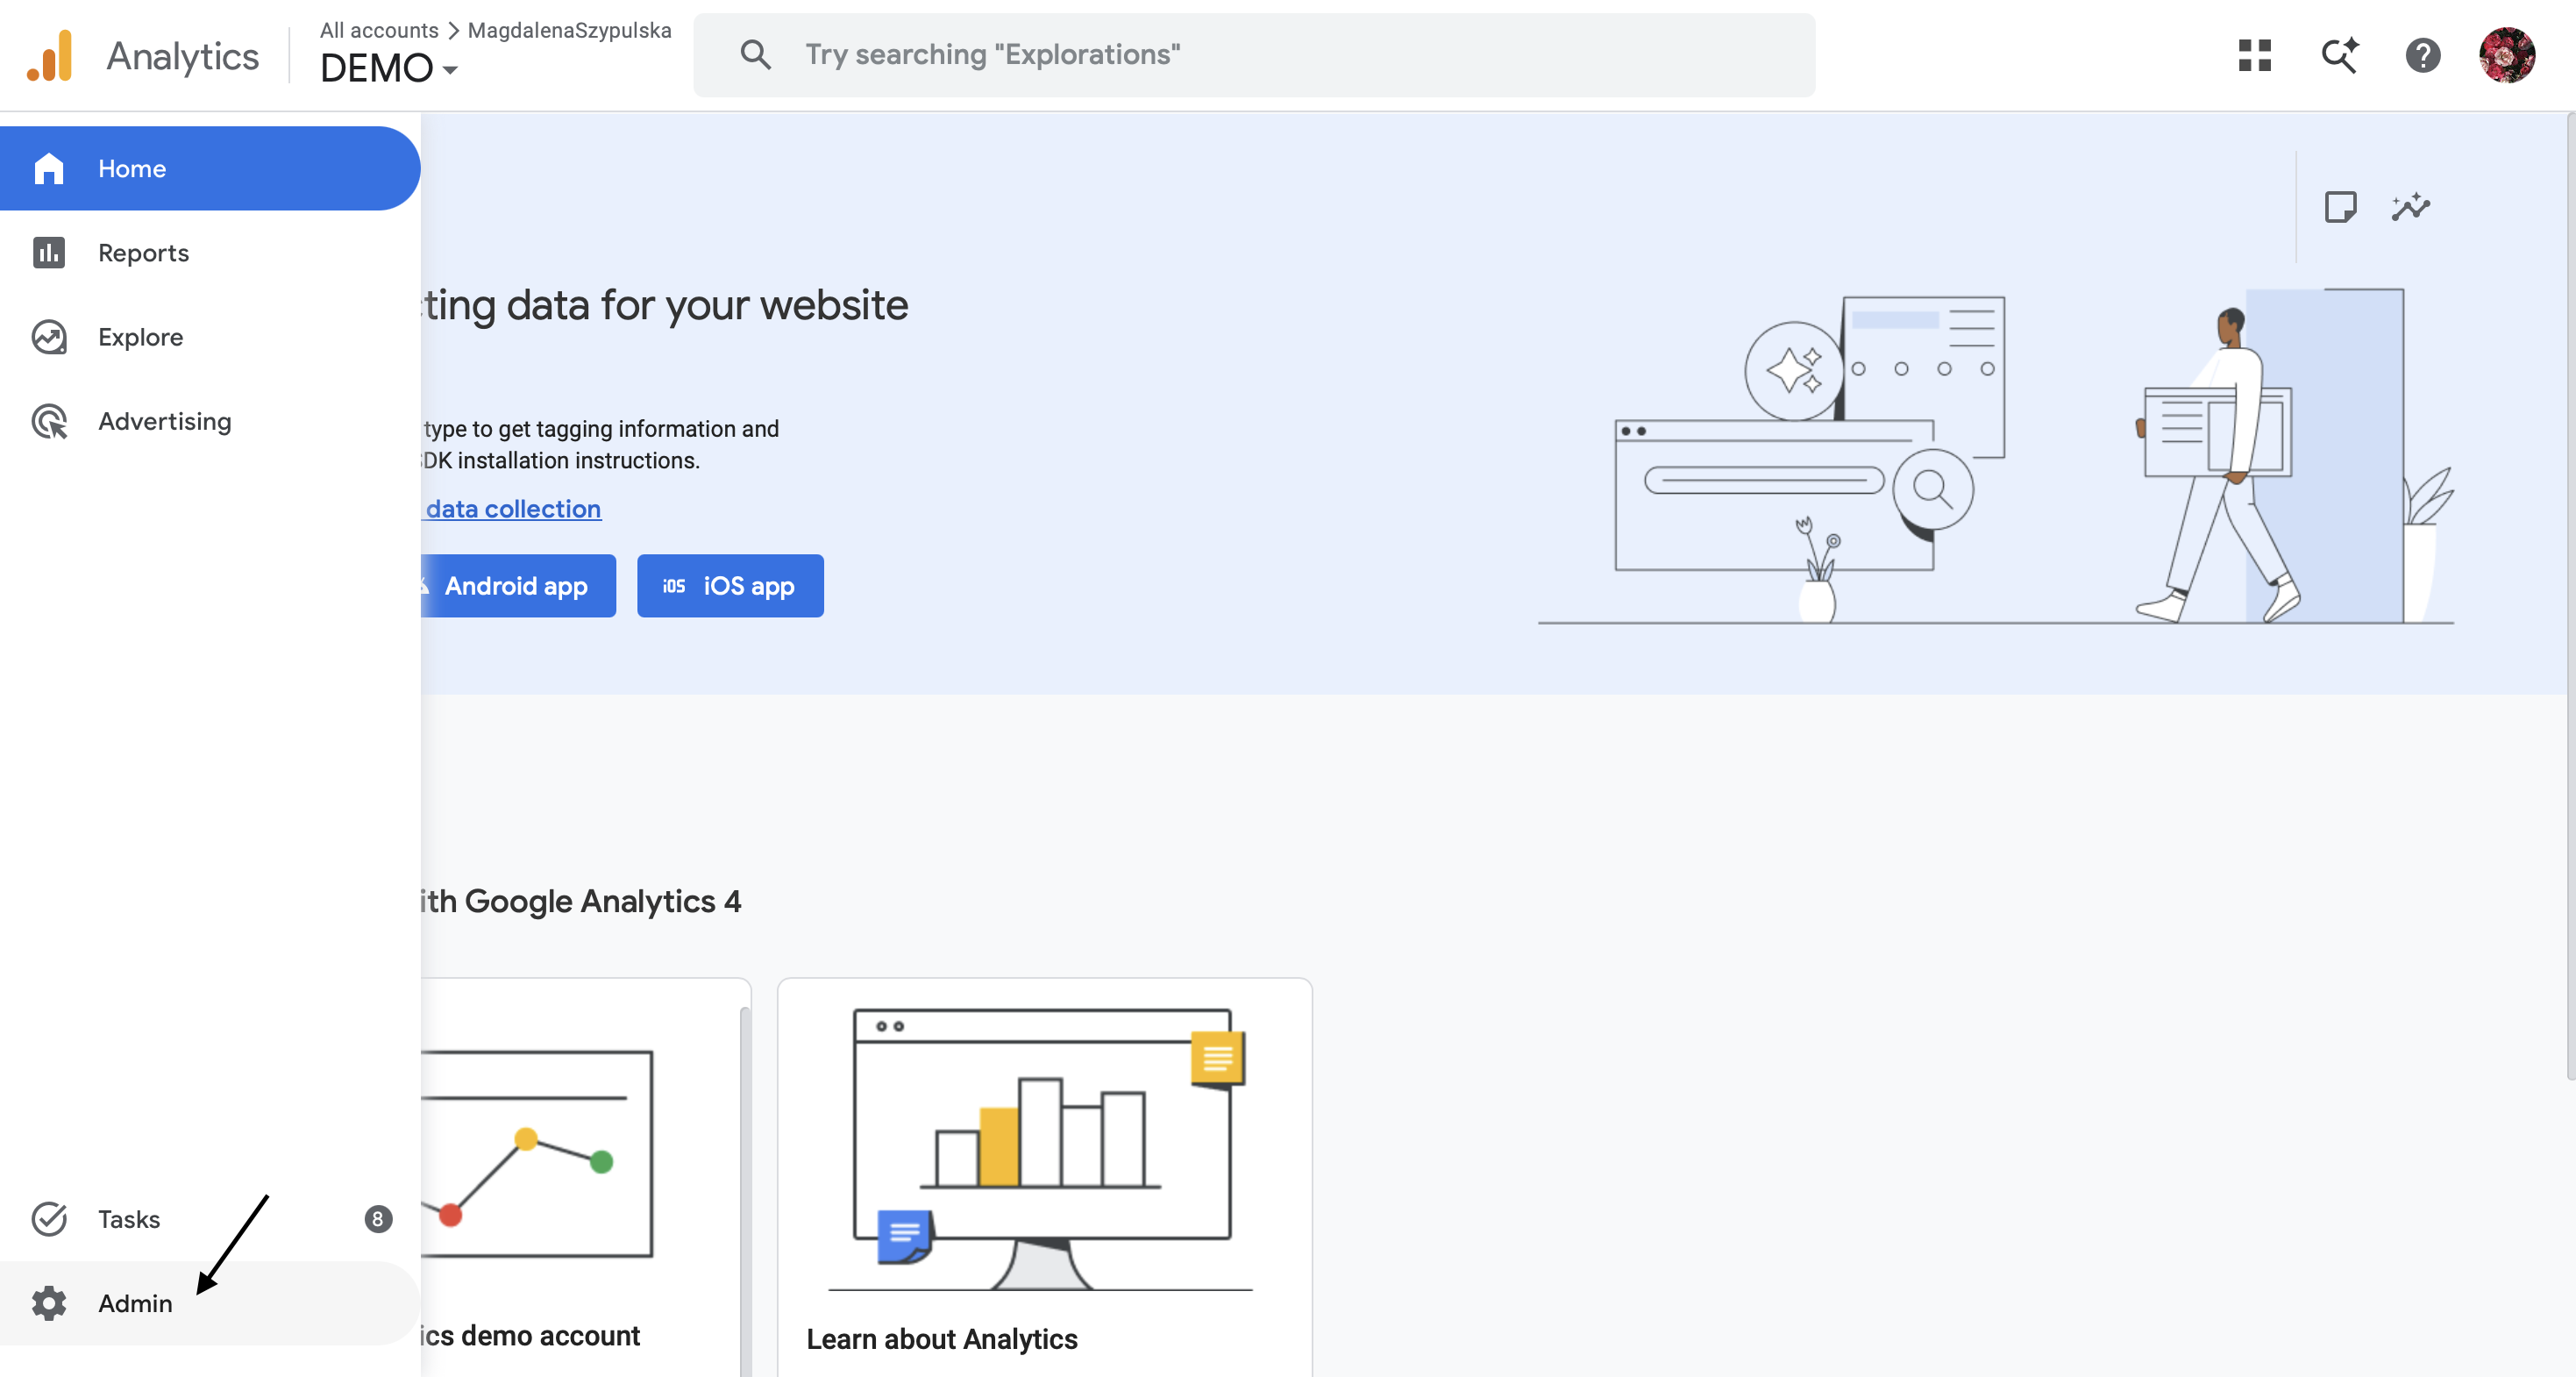Click the Home house icon

49,168
